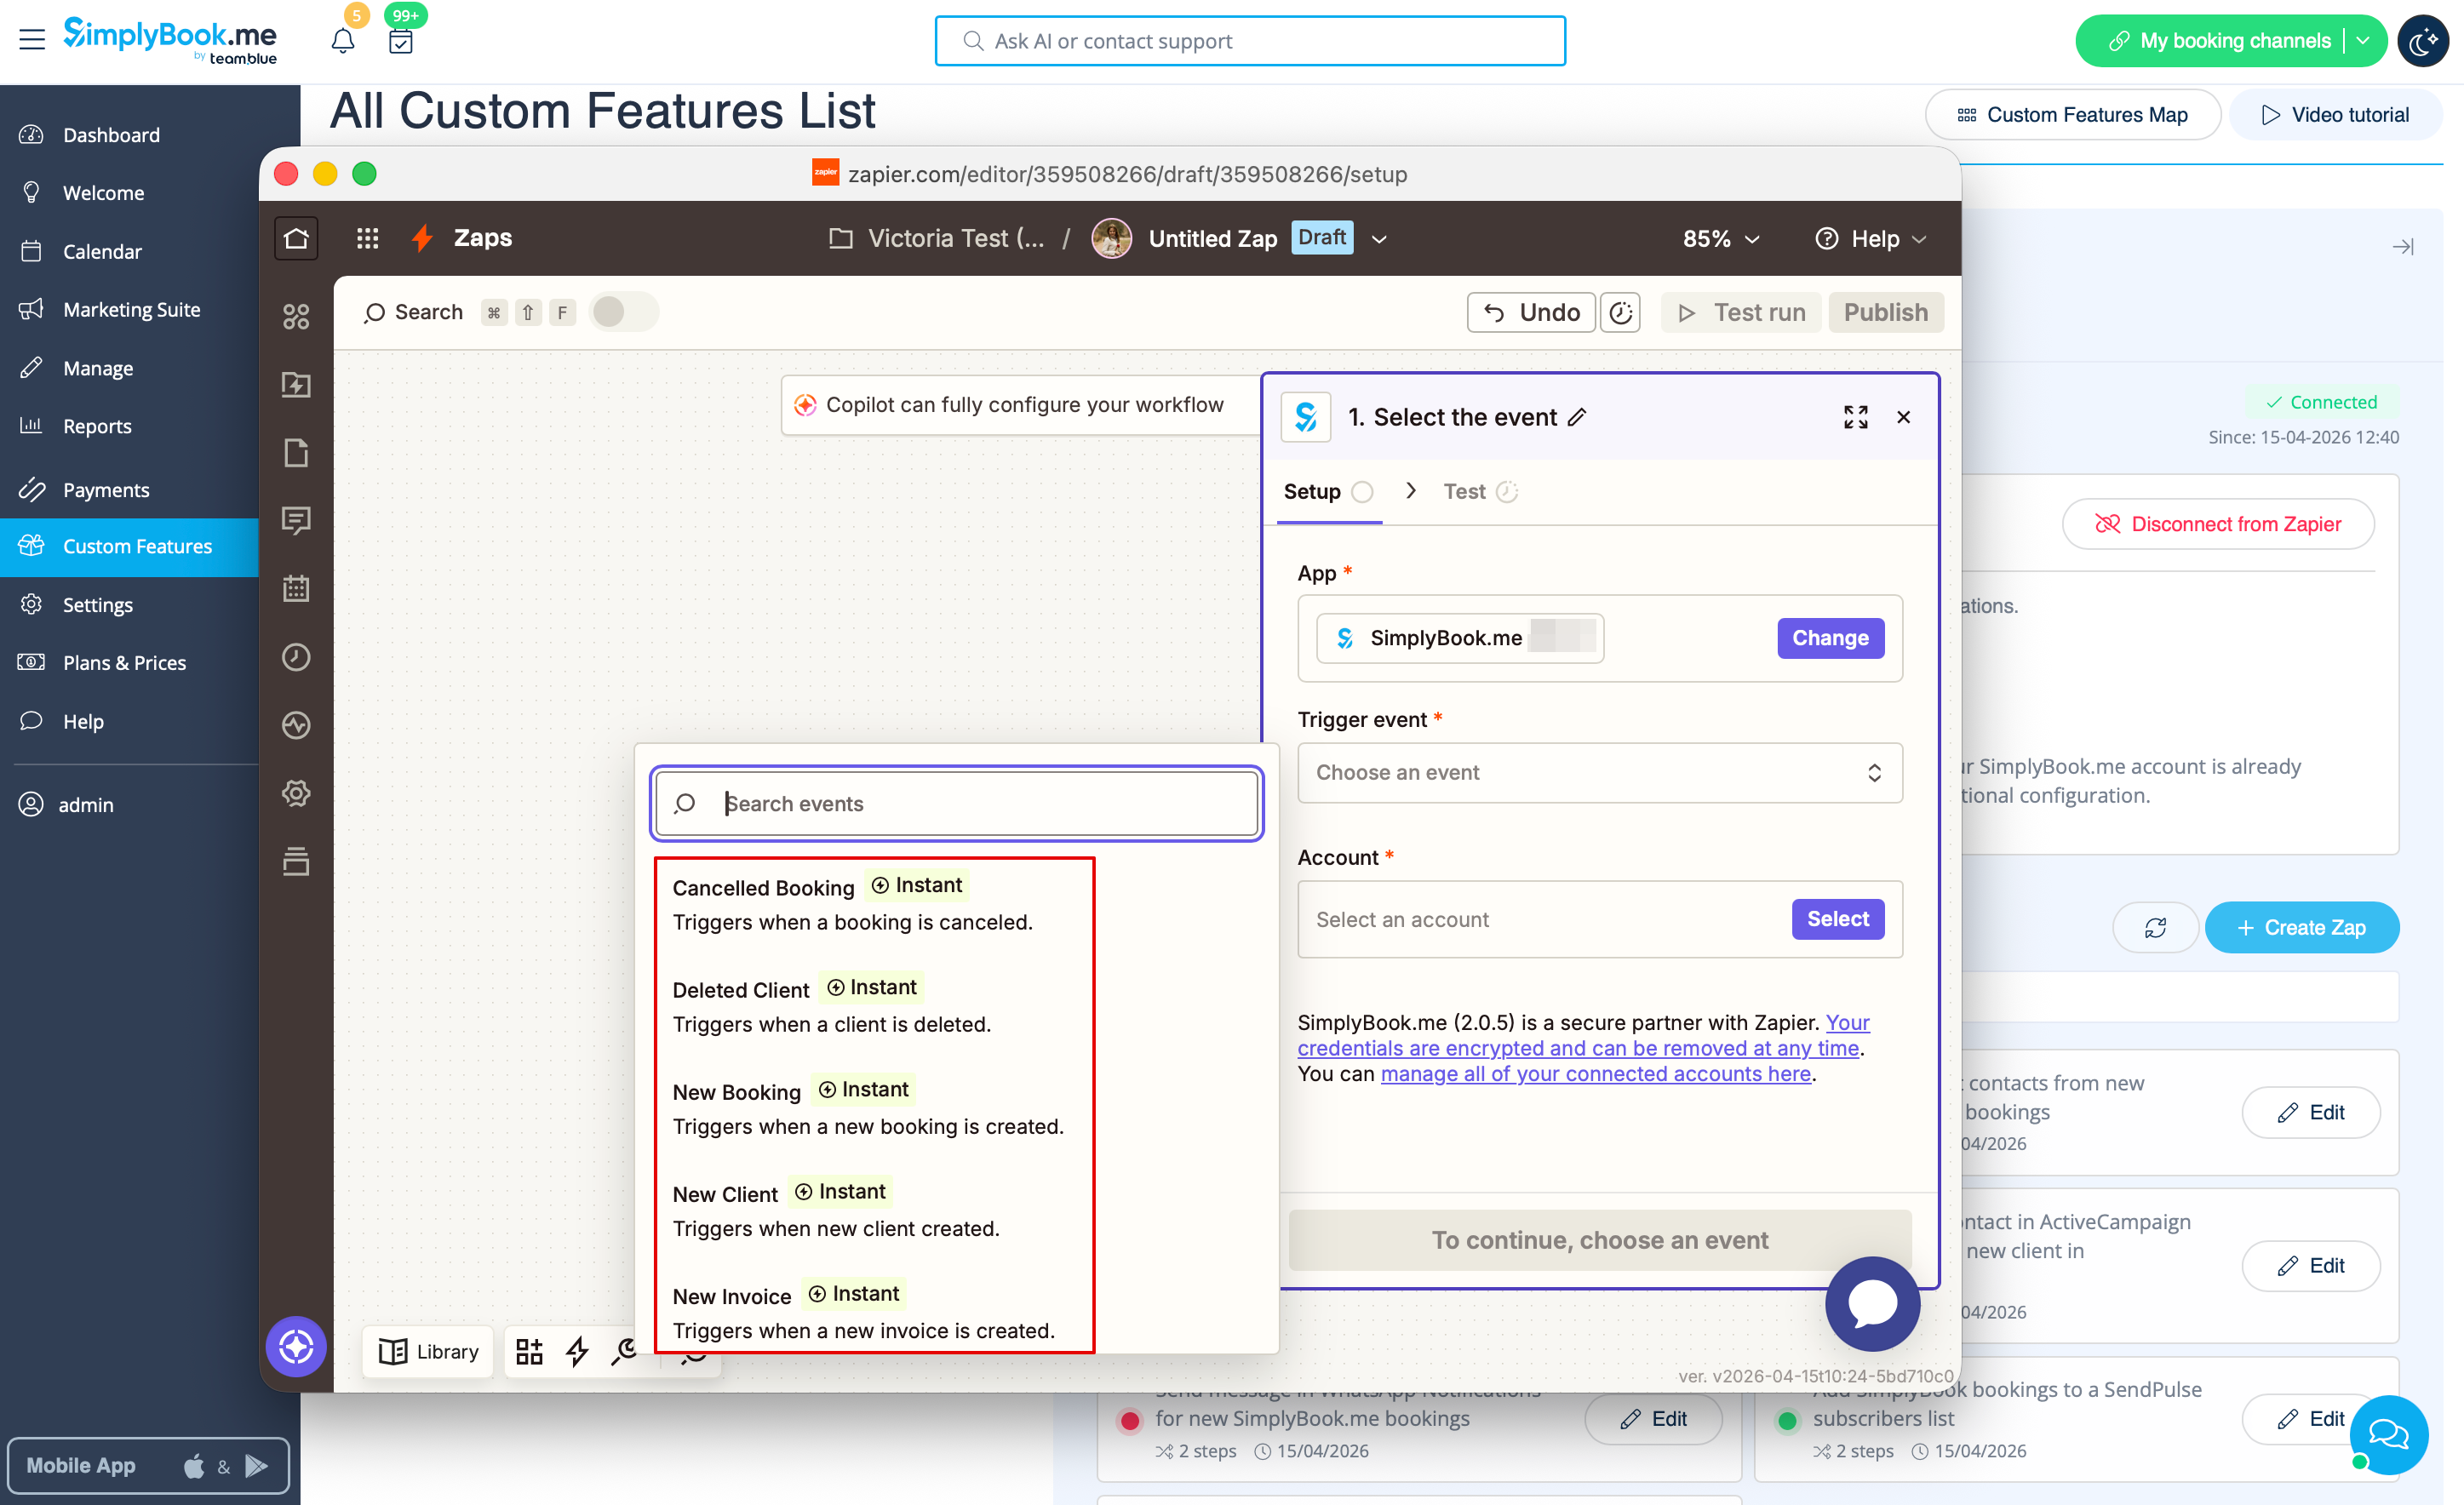Open the Choose an event dropdown
The image size is (2464, 1505).
[x=1598, y=772]
